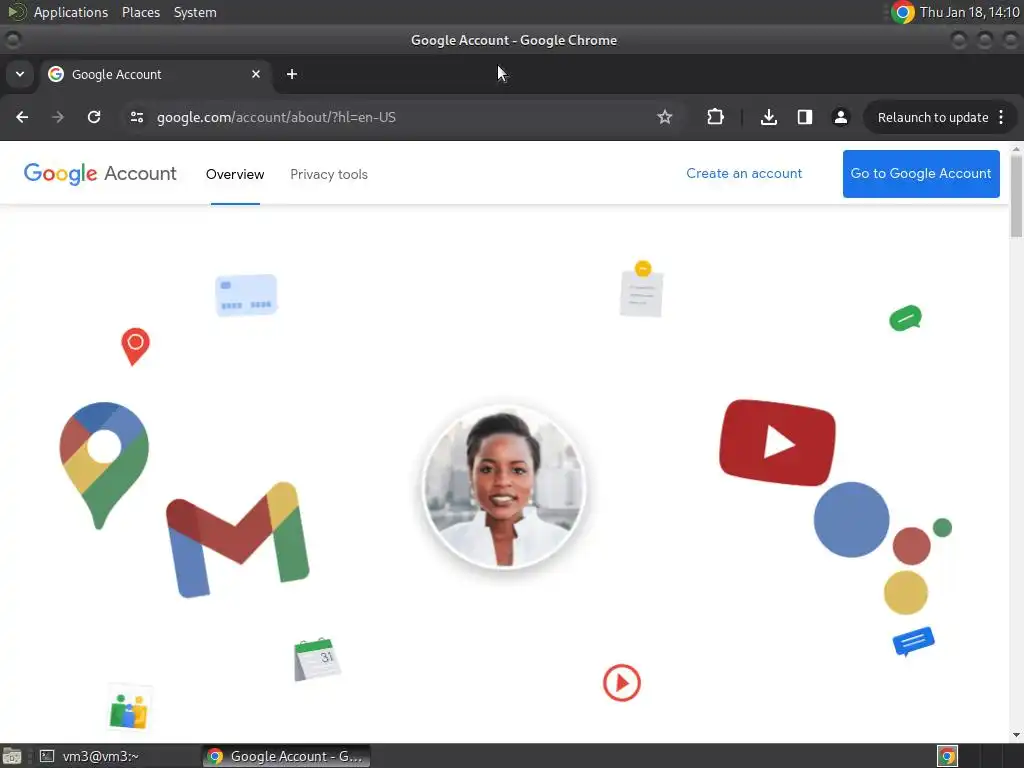Click the YouTube play logo illustration
The image size is (1024, 768).
[777, 443]
